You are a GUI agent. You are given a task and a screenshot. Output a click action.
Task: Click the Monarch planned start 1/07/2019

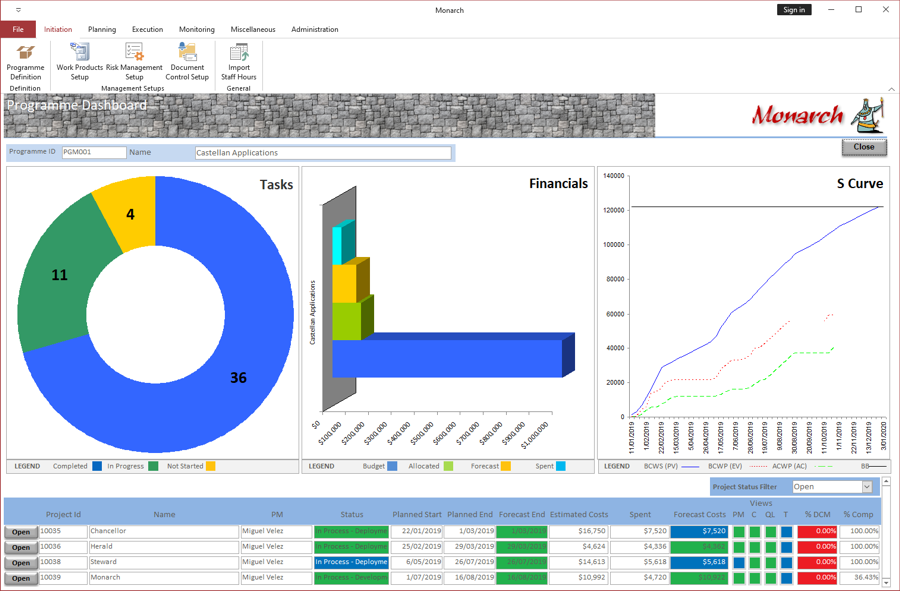(x=417, y=578)
